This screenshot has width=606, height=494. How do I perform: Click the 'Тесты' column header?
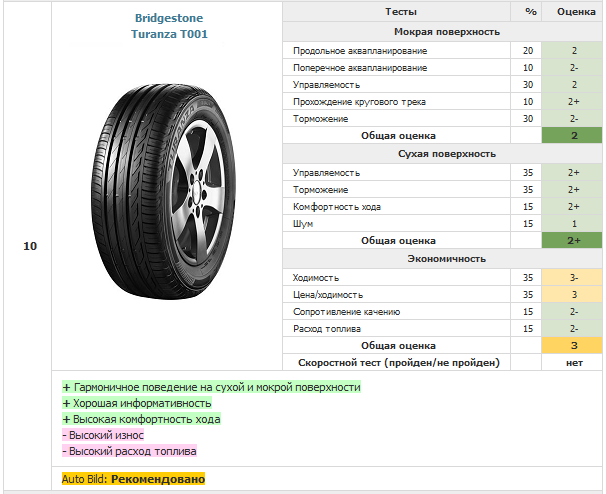[x=401, y=12]
